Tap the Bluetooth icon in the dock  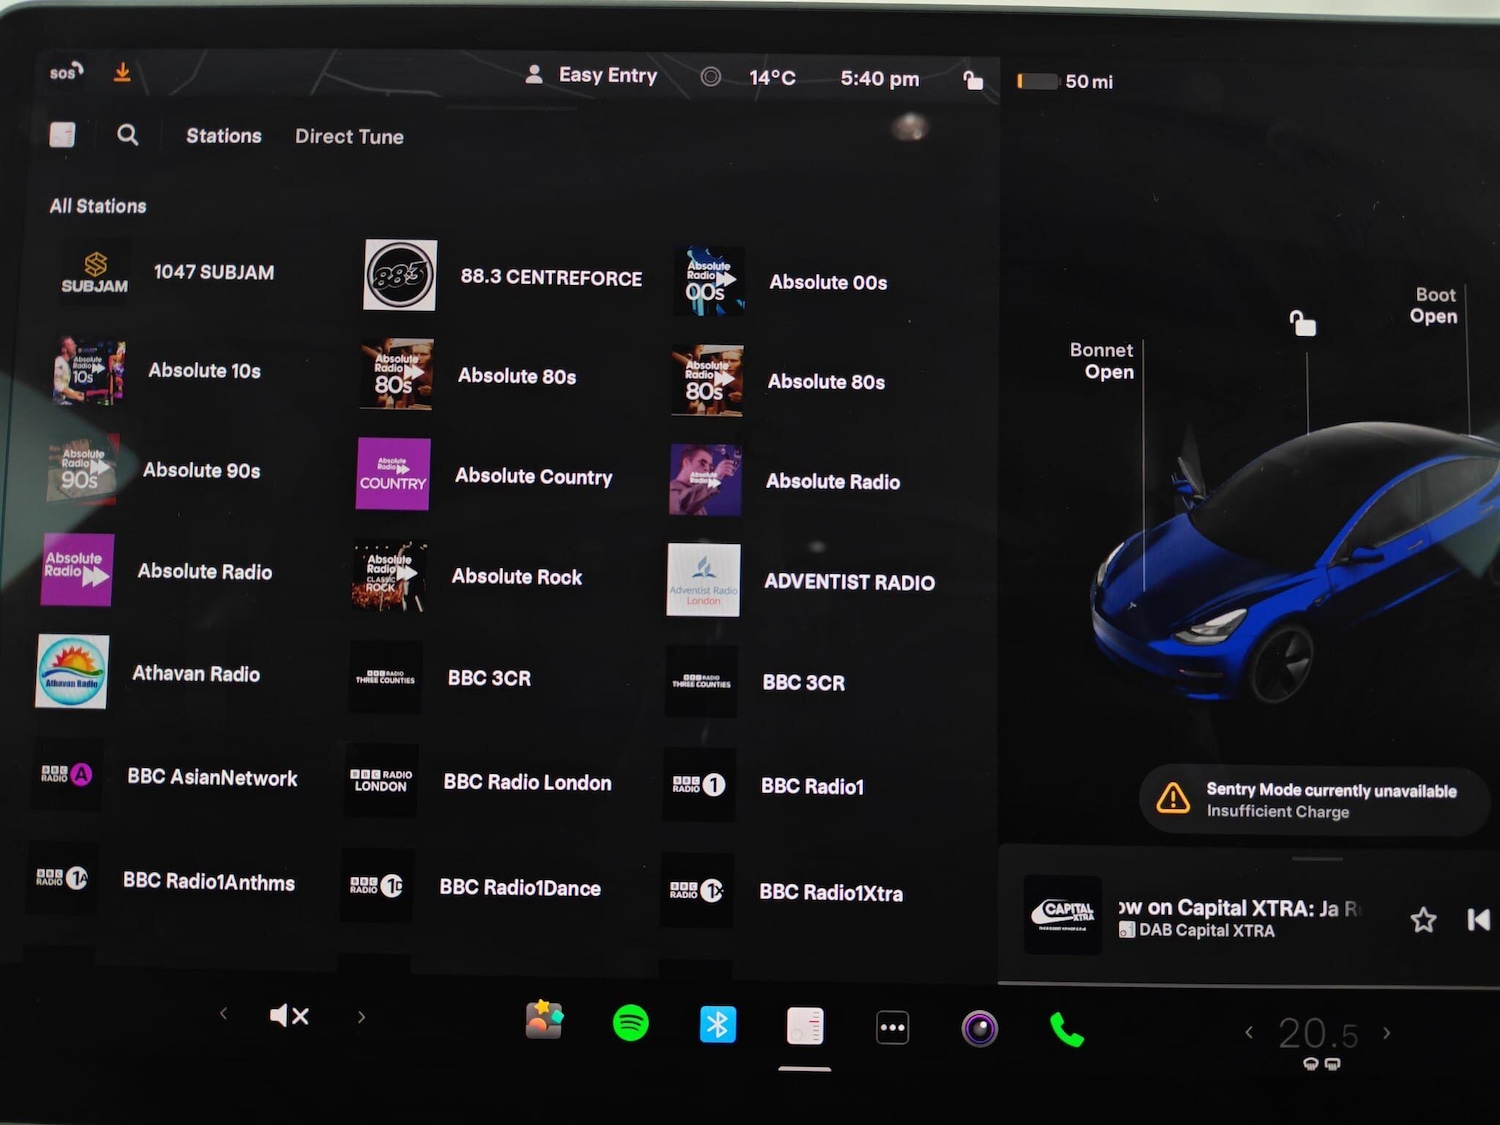coord(717,1024)
